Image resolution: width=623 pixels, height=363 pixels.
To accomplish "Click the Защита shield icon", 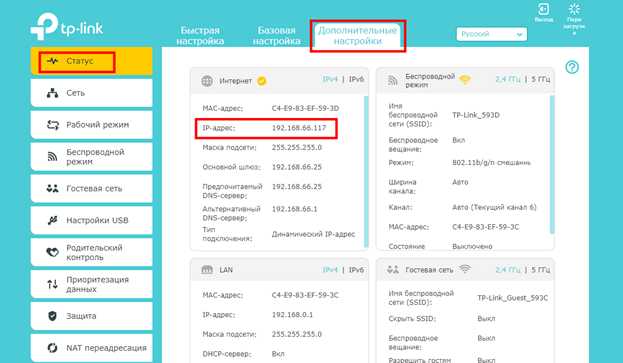I will pyautogui.click(x=52, y=316).
